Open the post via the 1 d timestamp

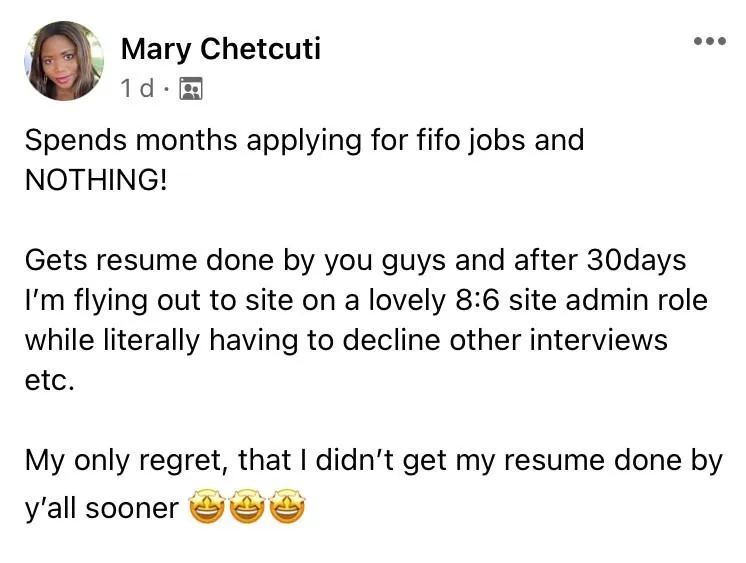coord(136,89)
